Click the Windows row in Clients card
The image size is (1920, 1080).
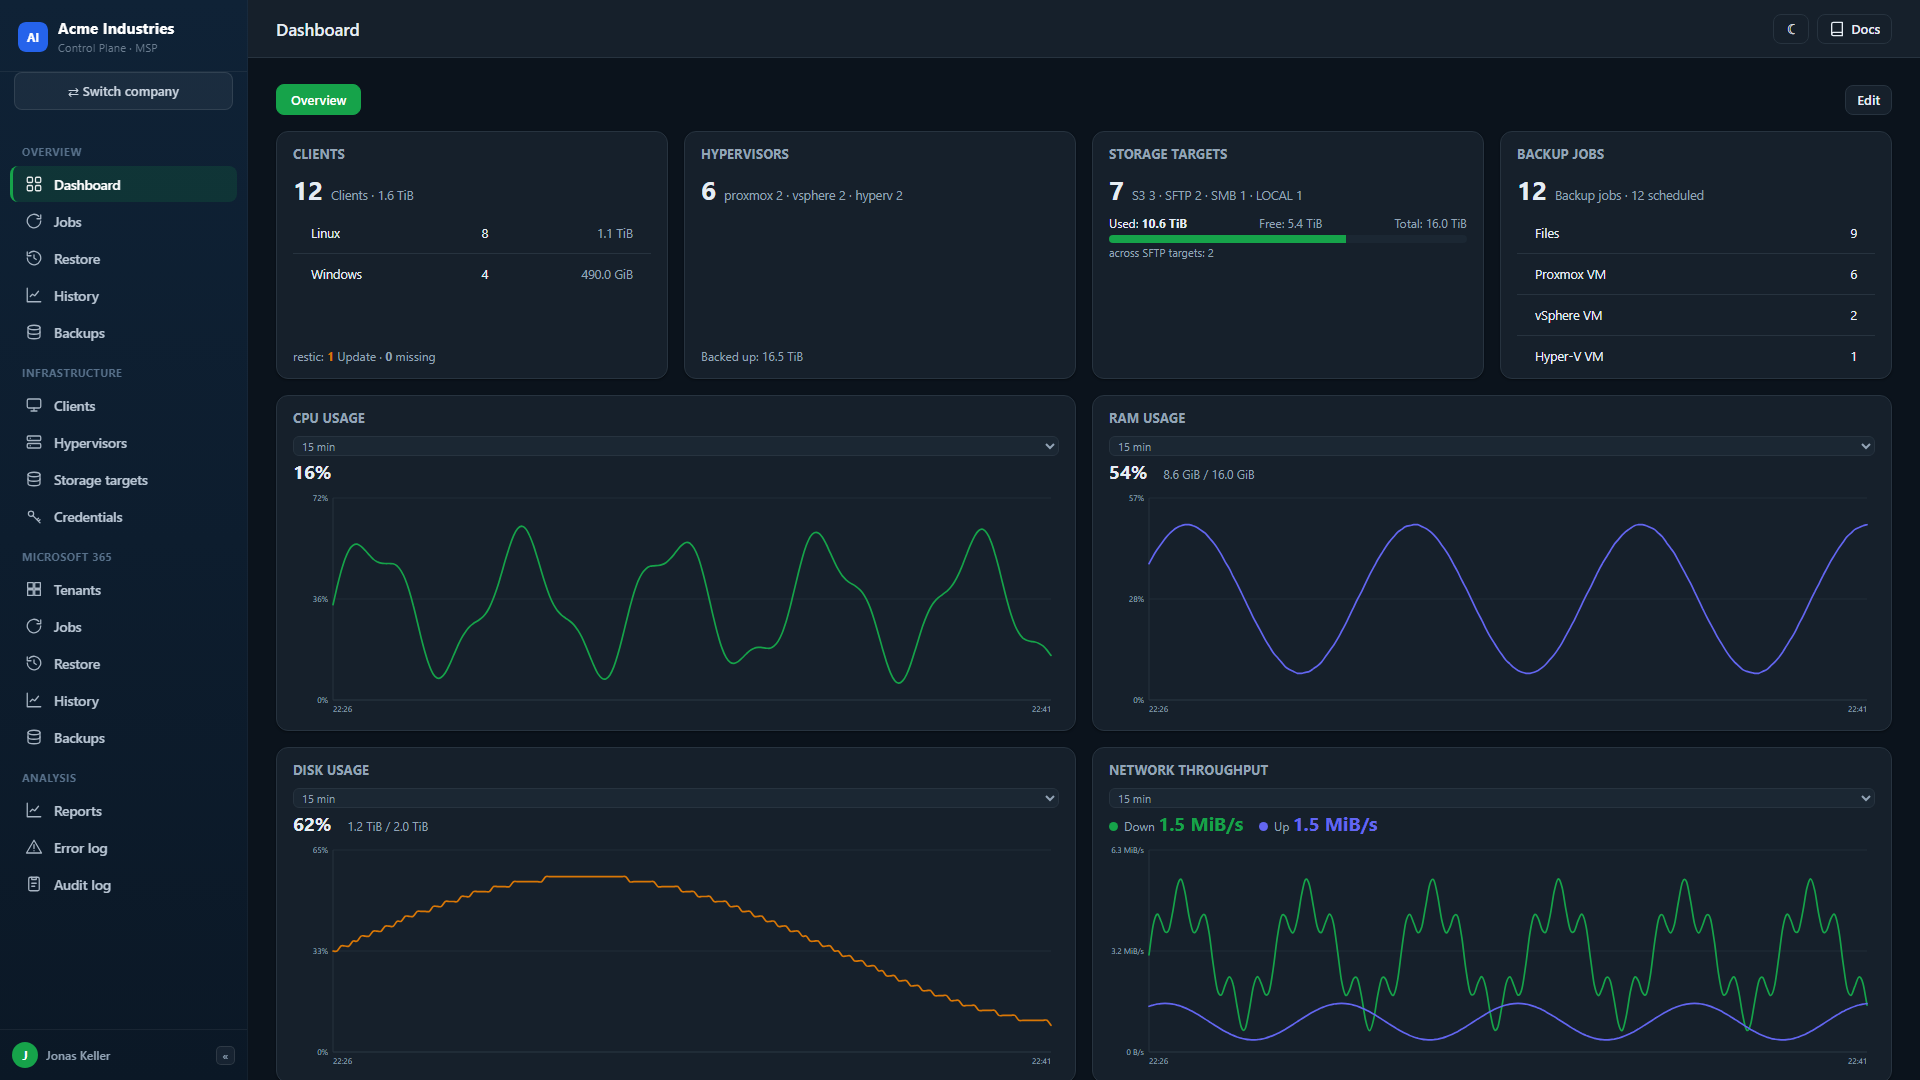coord(472,275)
